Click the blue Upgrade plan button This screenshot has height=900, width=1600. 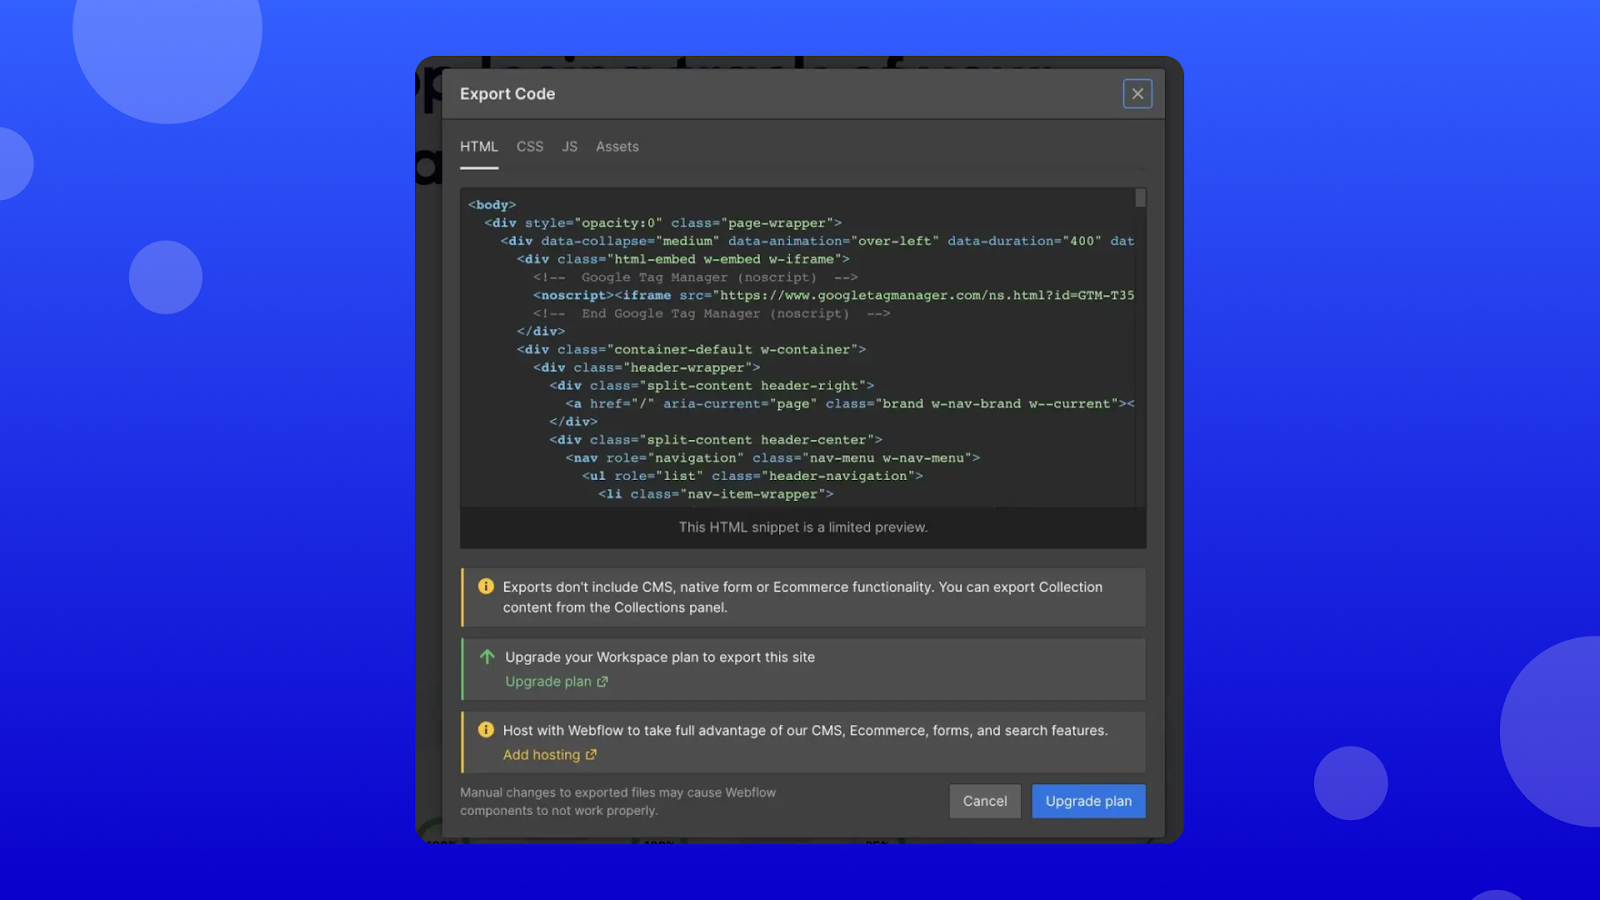point(1089,801)
